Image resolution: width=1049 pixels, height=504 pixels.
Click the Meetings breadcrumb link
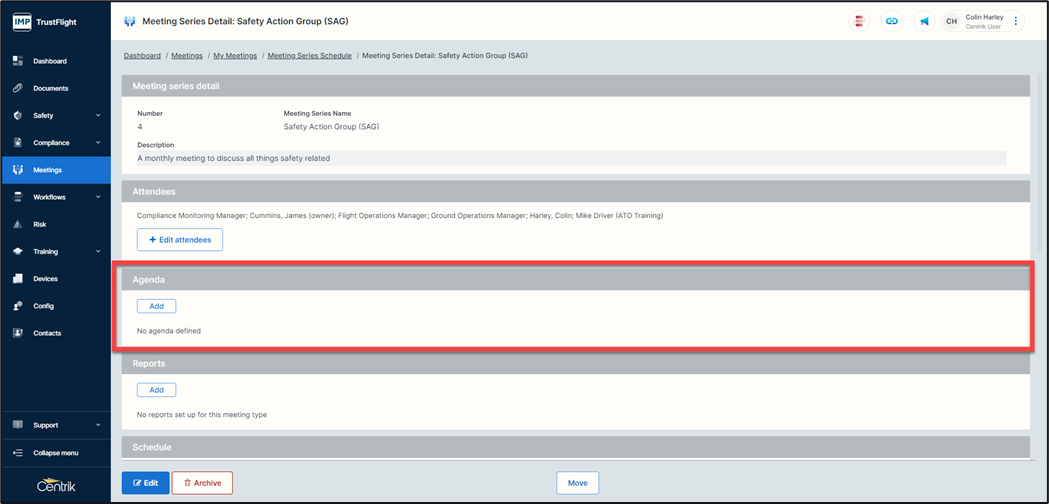[x=187, y=56]
